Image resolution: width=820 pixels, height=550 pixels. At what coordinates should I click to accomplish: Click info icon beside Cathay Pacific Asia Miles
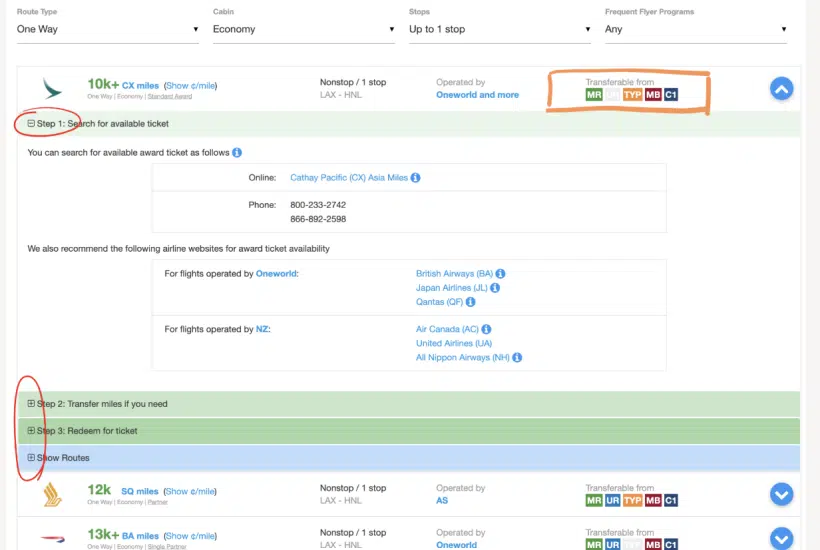click(x=416, y=178)
